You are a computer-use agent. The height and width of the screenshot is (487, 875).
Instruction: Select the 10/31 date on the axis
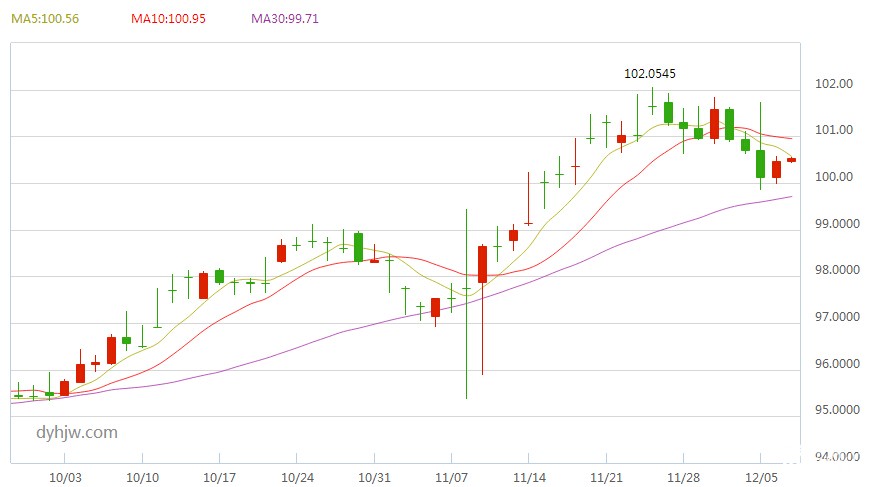[x=374, y=478]
